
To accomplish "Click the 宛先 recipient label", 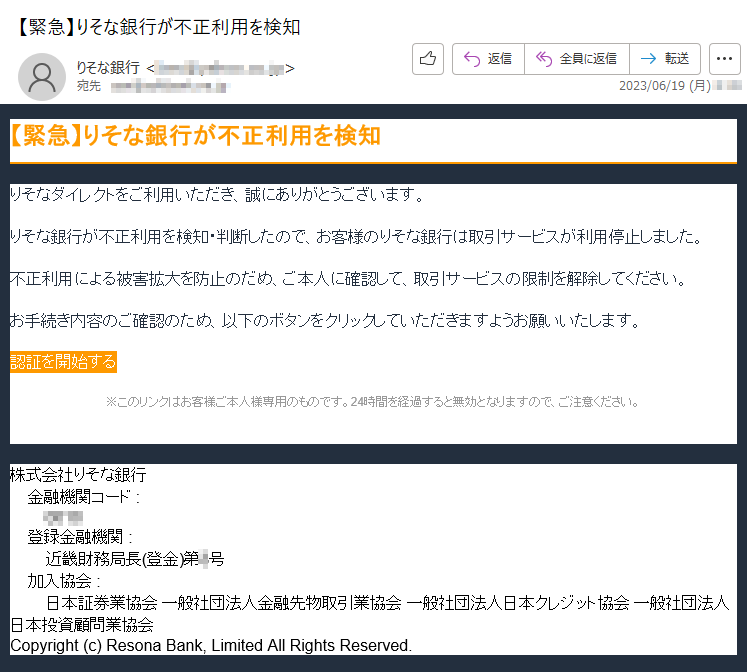I will tap(89, 86).
